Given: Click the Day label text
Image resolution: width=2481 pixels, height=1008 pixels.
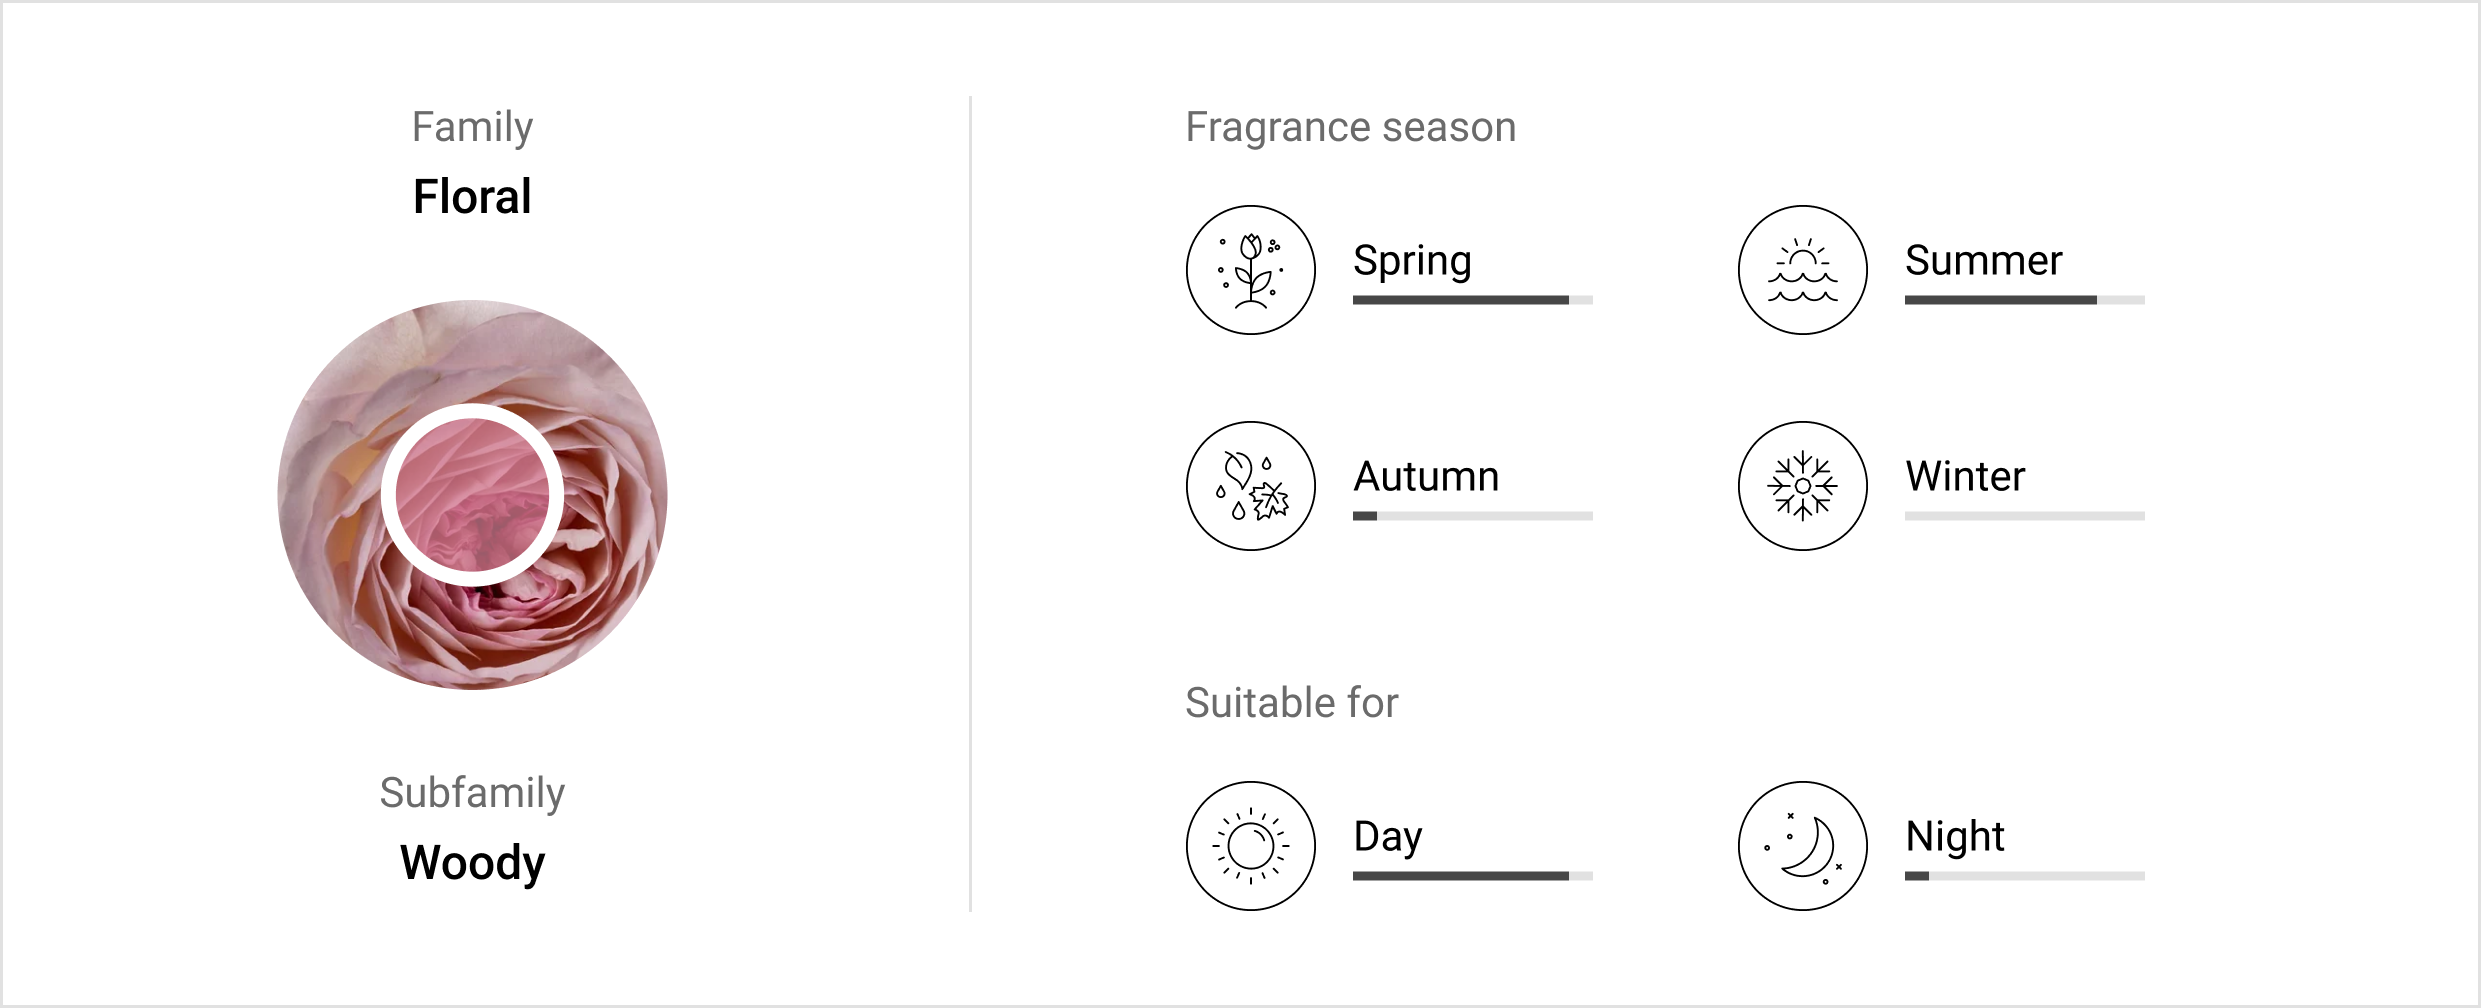Looking at the screenshot, I should (1387, 838).
